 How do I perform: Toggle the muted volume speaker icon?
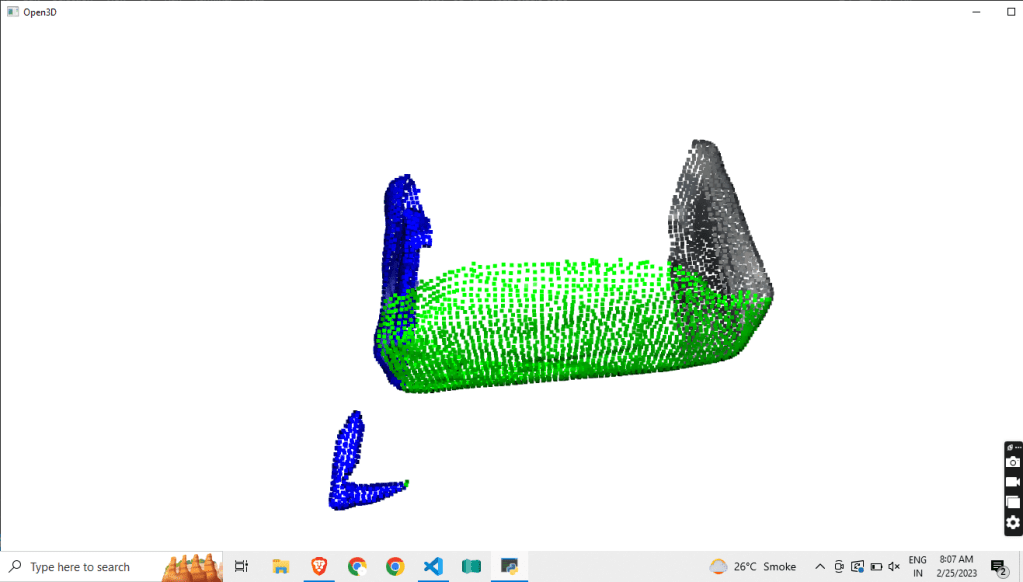pos(894,566)
